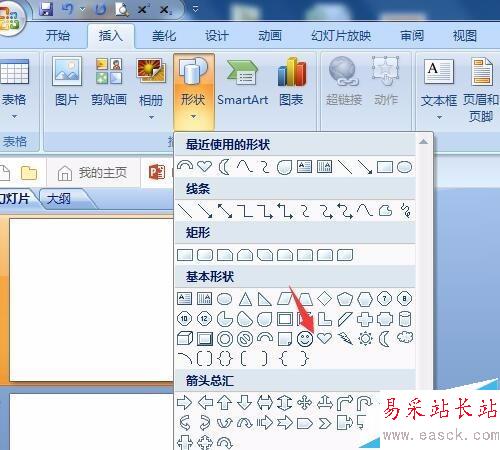Select the donut ring shape

pyautogui.click(x=225, y=339)
